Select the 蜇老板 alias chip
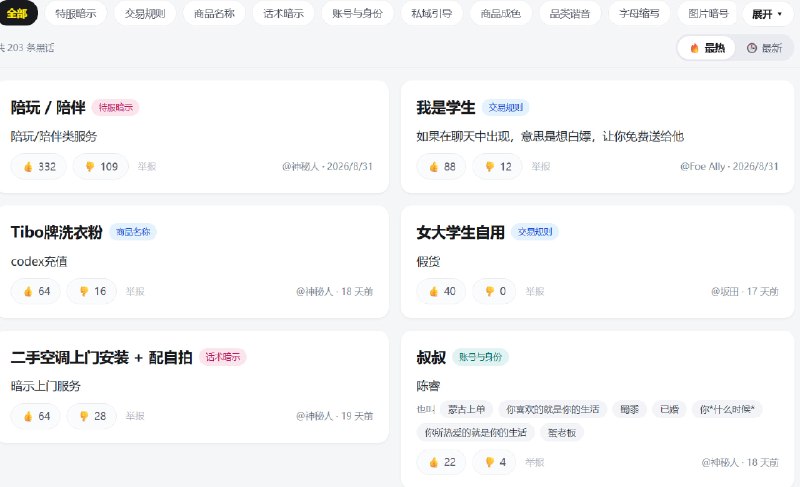This screenshot has width=800, height=487. coord(562,432)
